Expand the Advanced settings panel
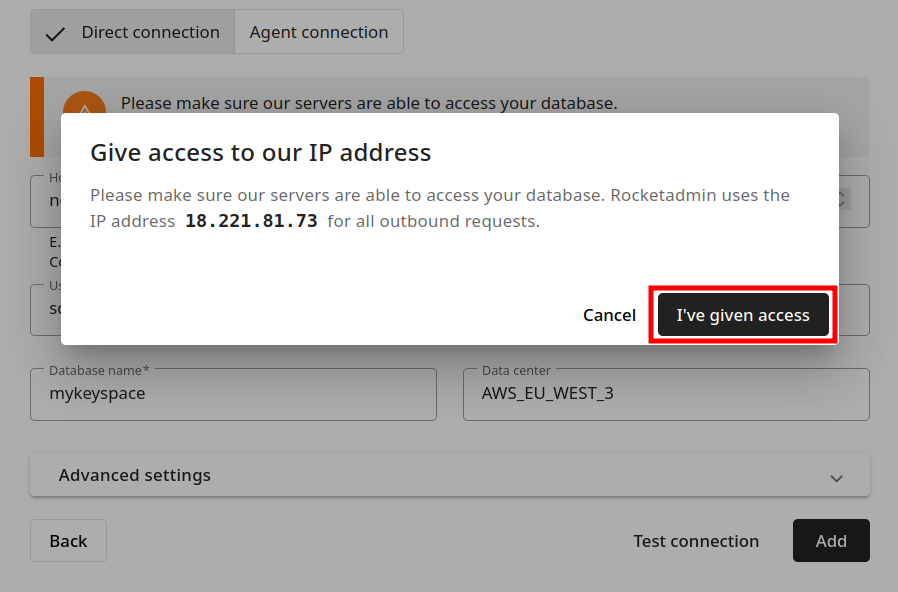 449,475
